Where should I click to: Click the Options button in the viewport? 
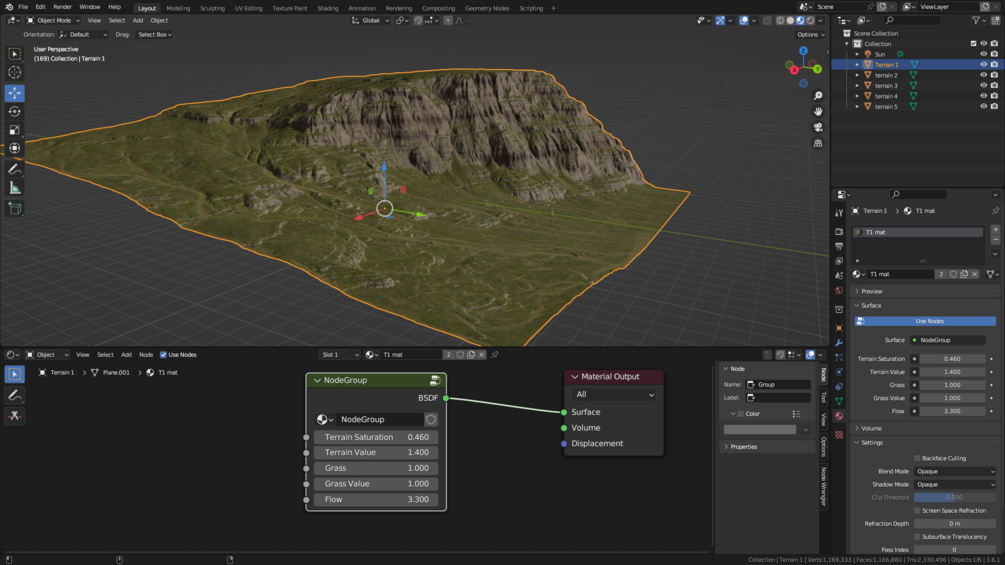click(x=810, y=34)
